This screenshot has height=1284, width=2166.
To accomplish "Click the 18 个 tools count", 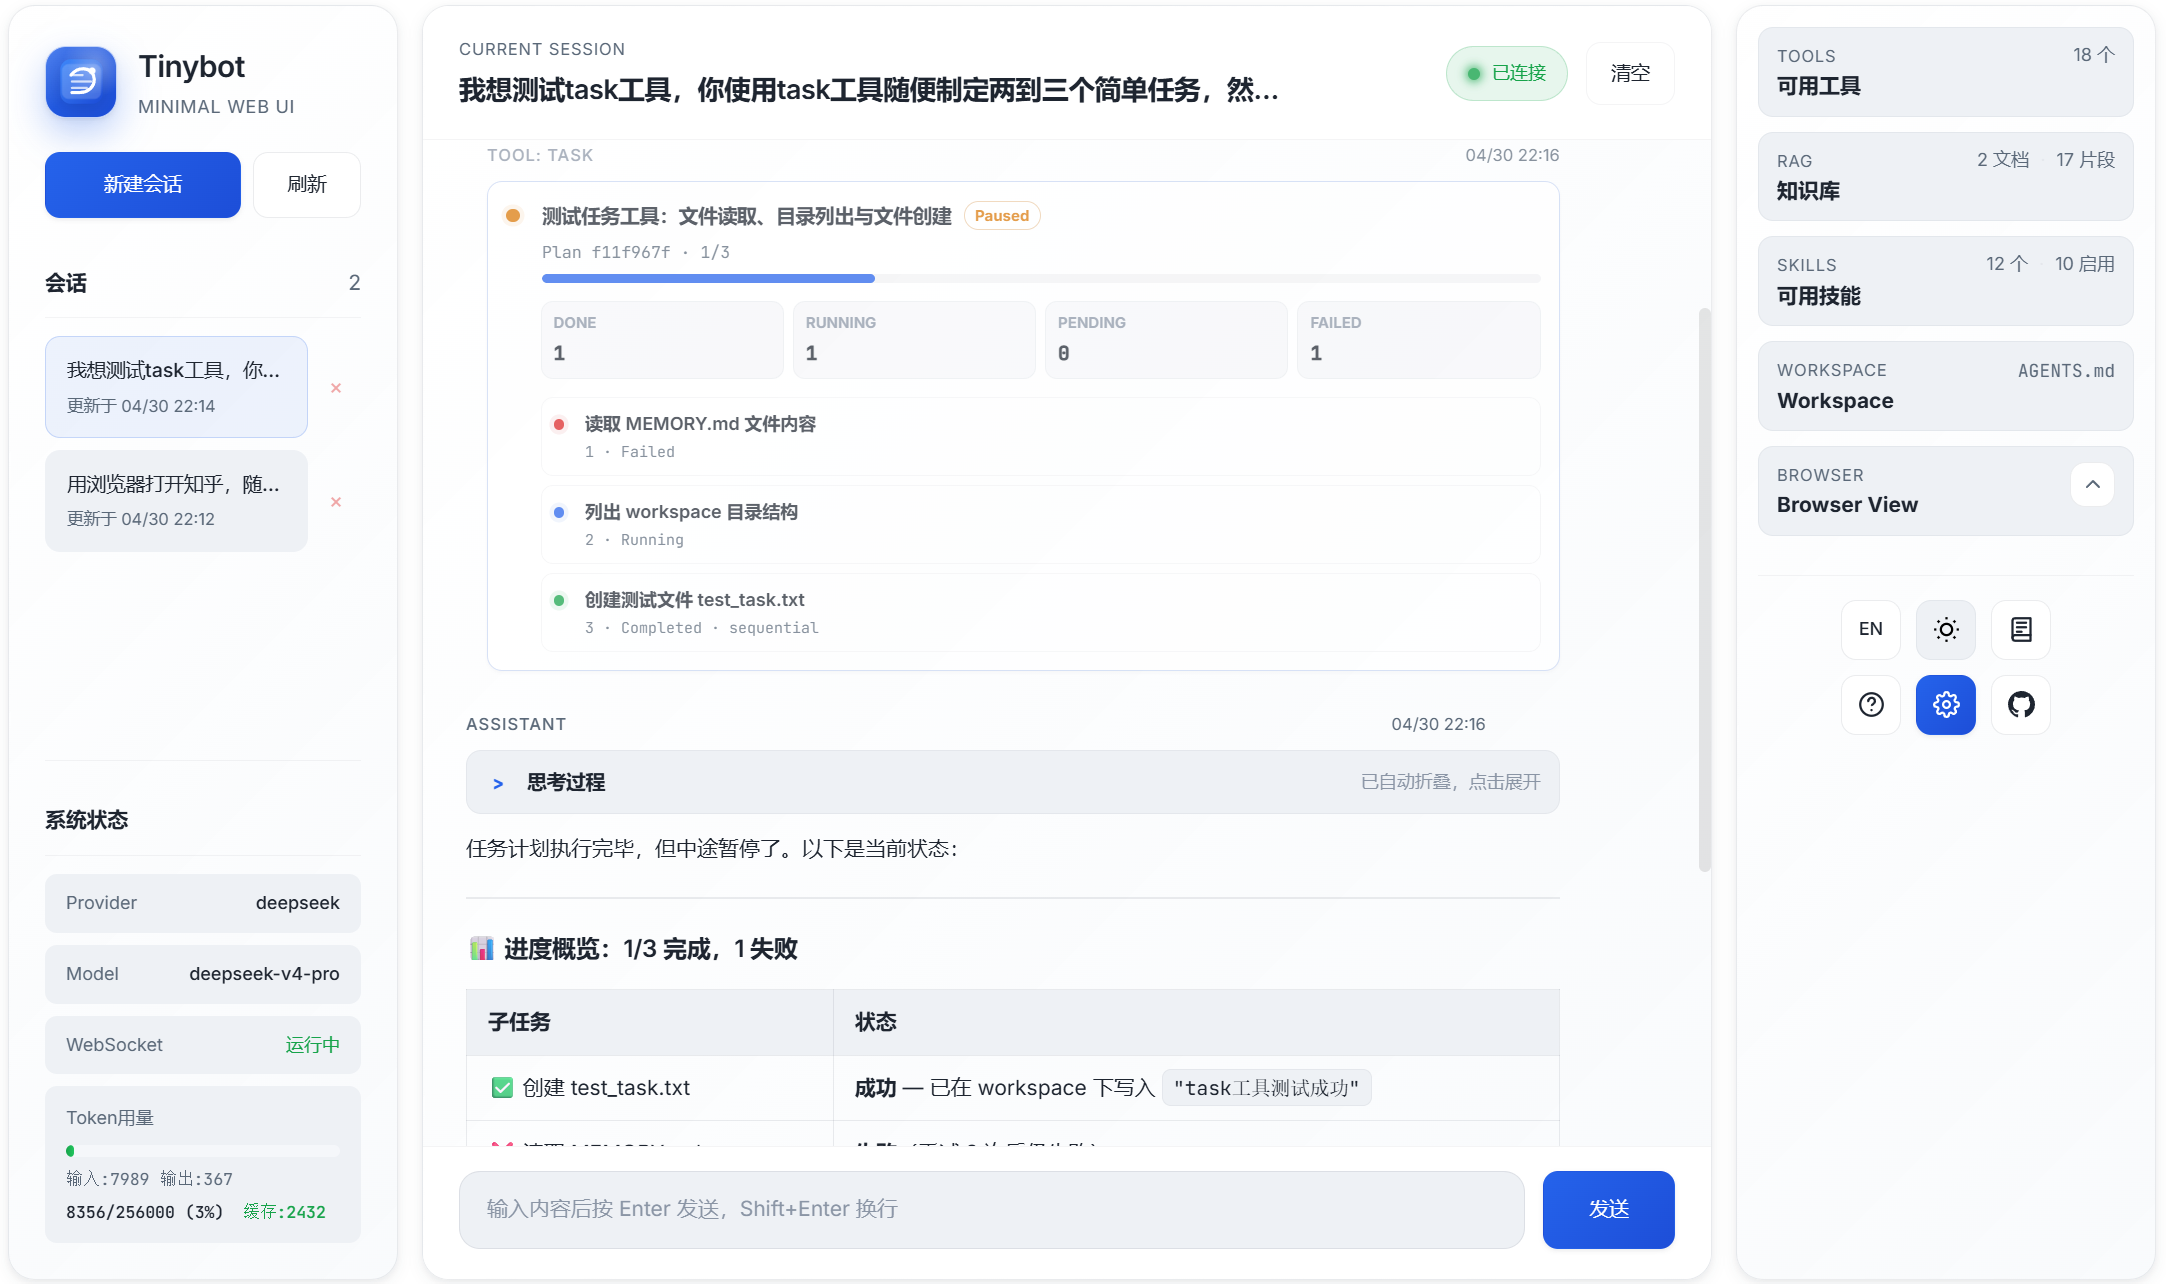I will pyautogui.click(x=2093, y=55).
